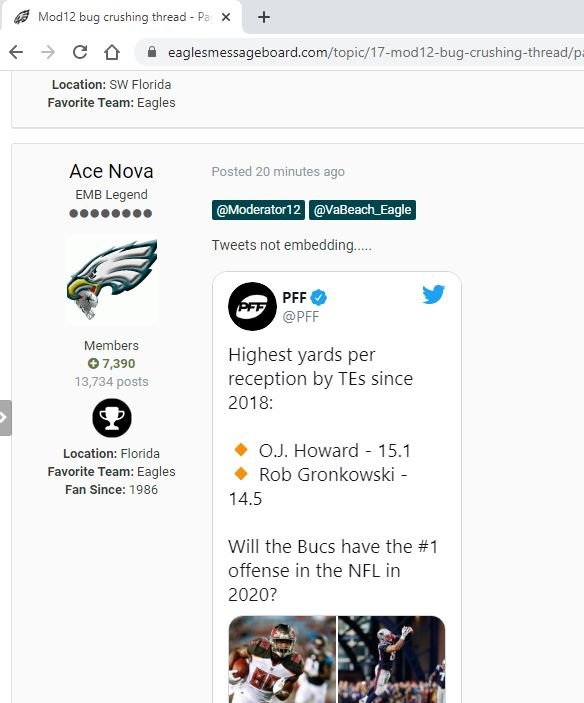
Task: Click the padlock site security icon
Action: [x=152, y=52]
